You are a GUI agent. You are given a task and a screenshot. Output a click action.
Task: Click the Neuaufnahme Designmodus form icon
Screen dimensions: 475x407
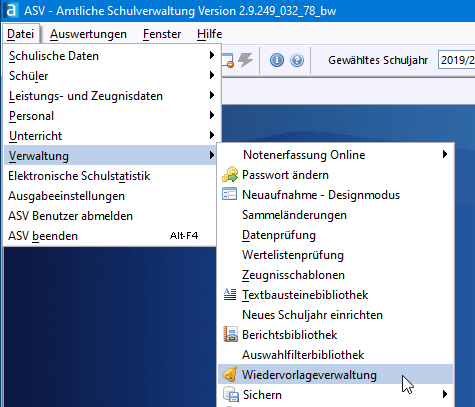pyautogui.click(x=230, y=194)
